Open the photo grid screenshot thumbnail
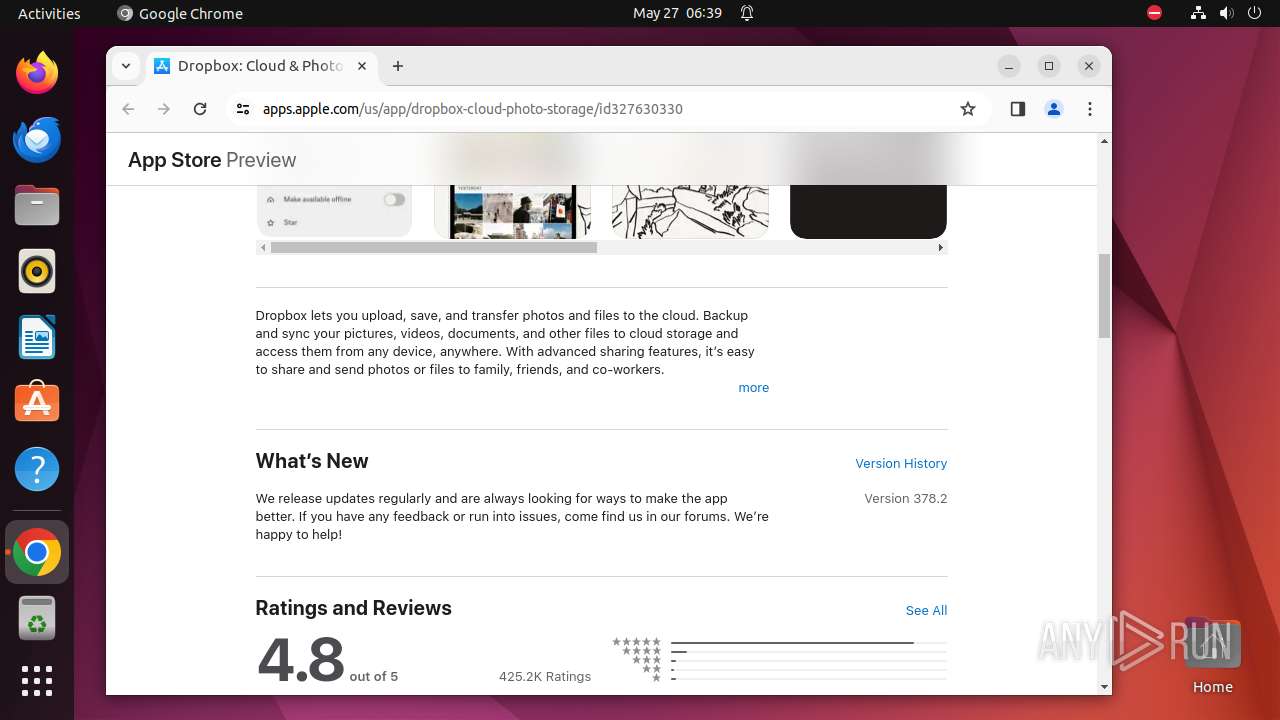 [x=512, y=211]
